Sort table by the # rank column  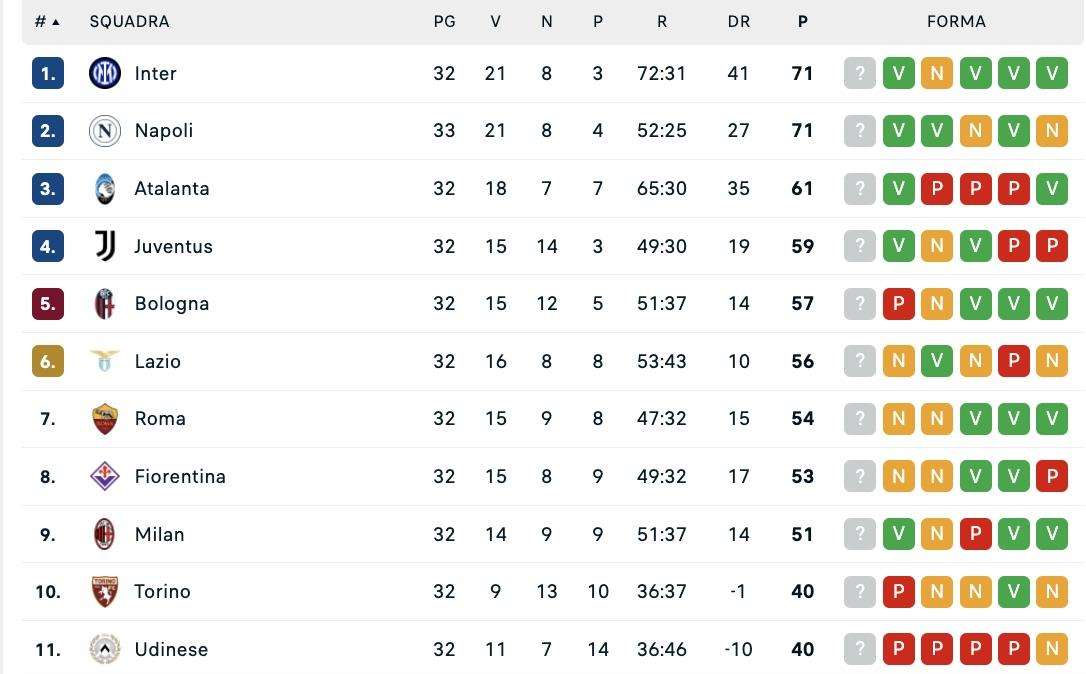[46, 21]
